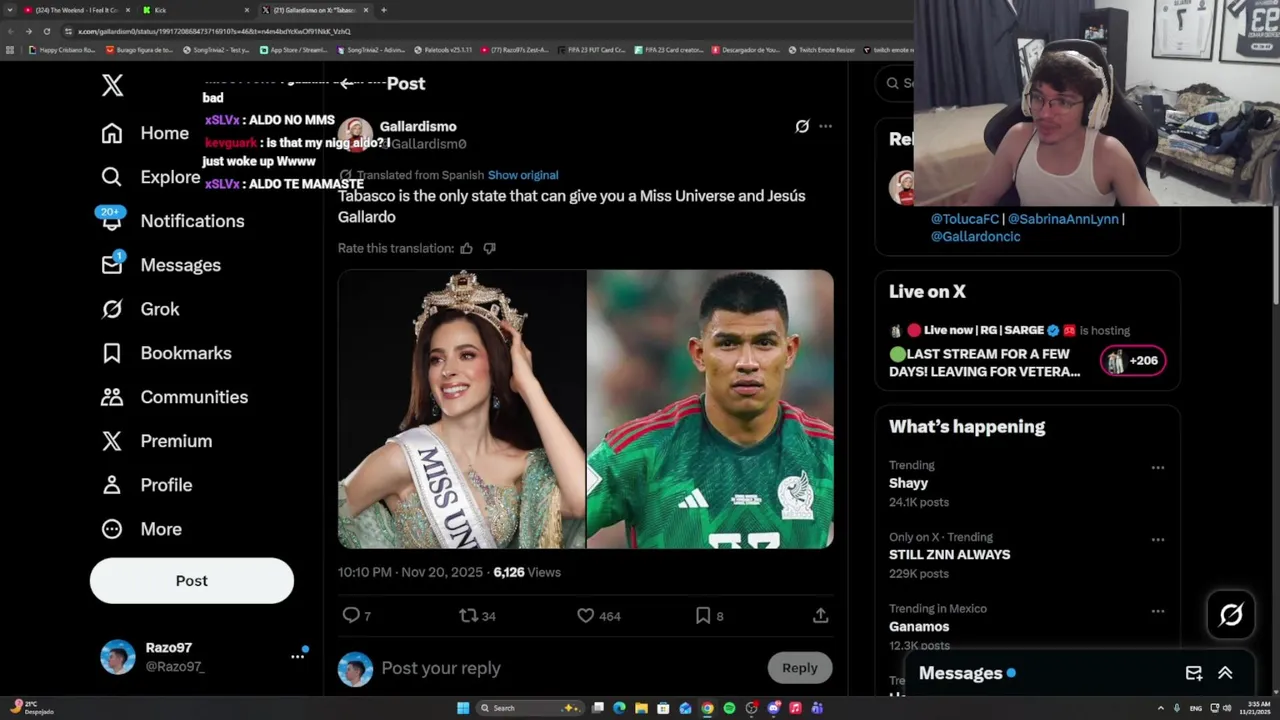Click 6,126 Views count
Image resolution: width=1280 pixels, height=720 pixels.
[x=527, y=573]
